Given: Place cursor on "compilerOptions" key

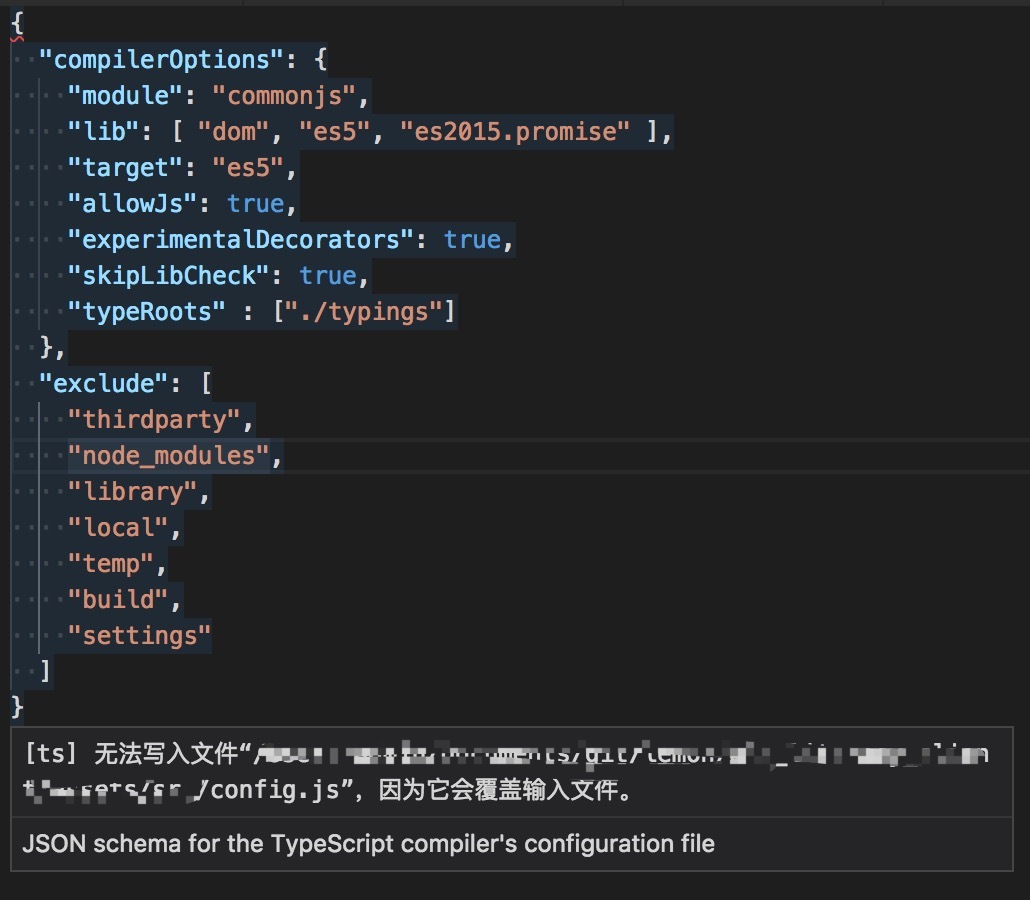Looking at the screenshot, I should click(x=155, y=60).
